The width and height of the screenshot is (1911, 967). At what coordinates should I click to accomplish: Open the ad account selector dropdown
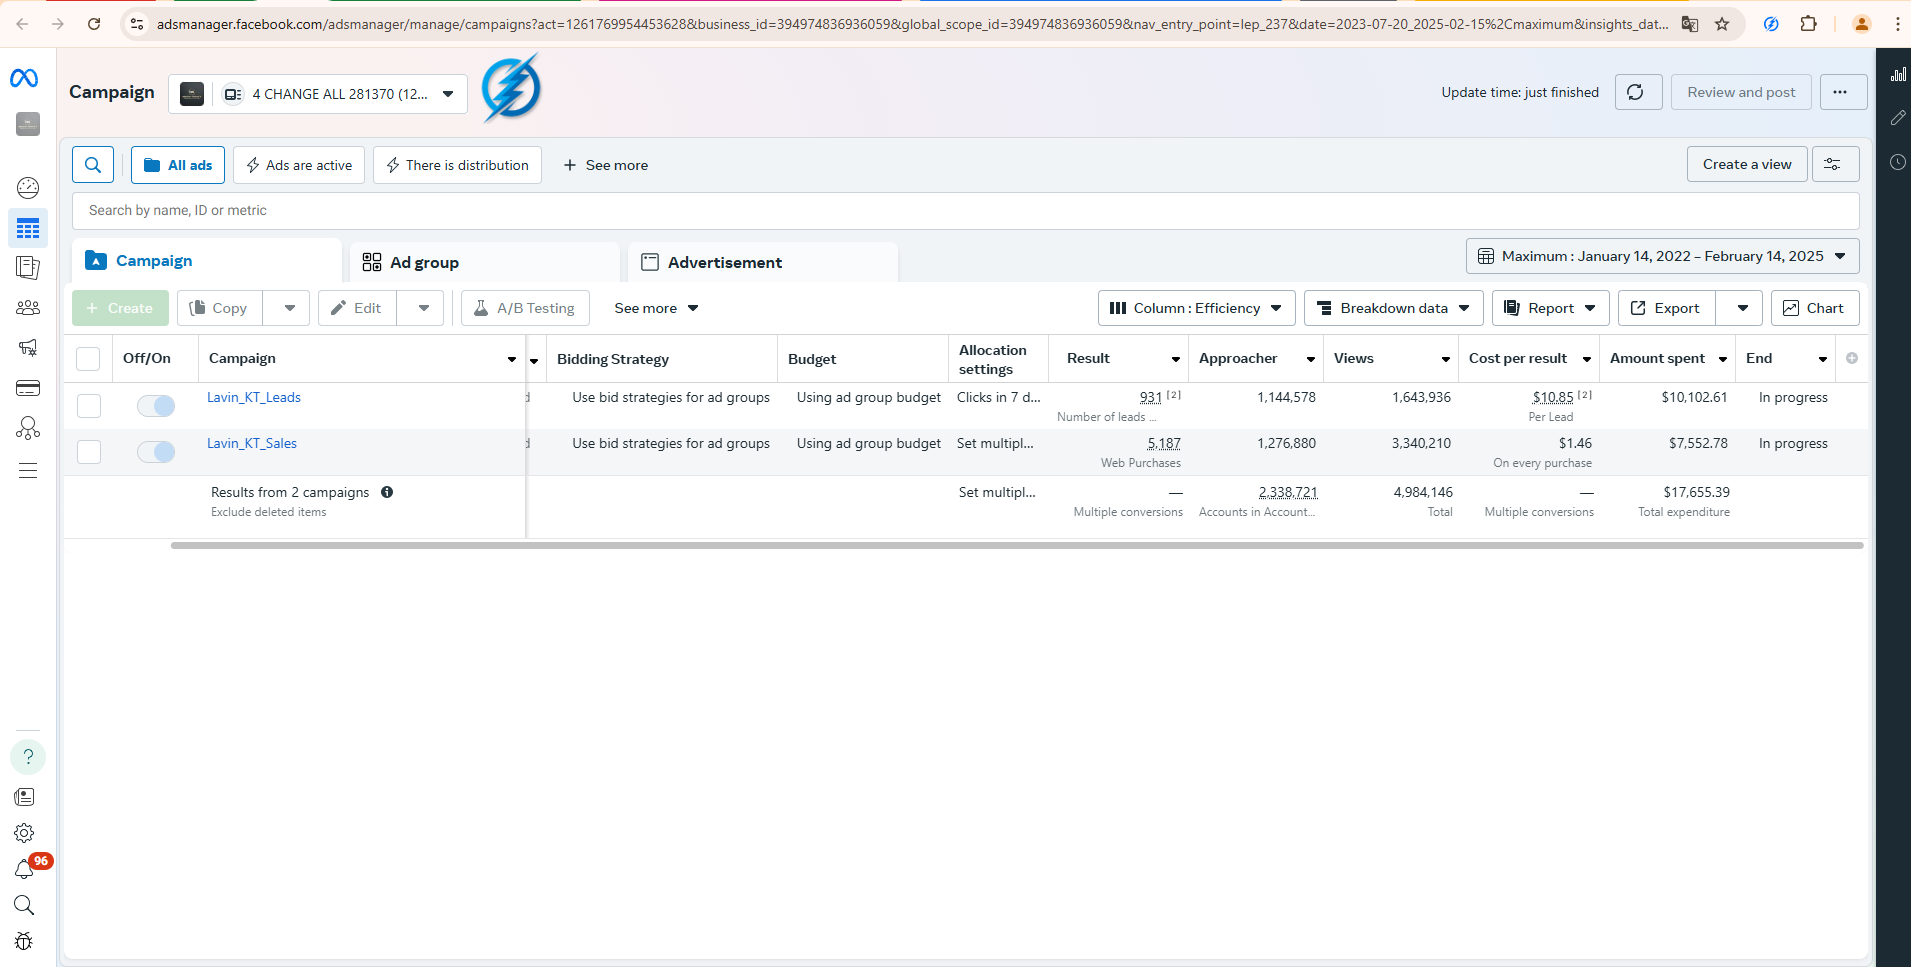coord(318,94)
